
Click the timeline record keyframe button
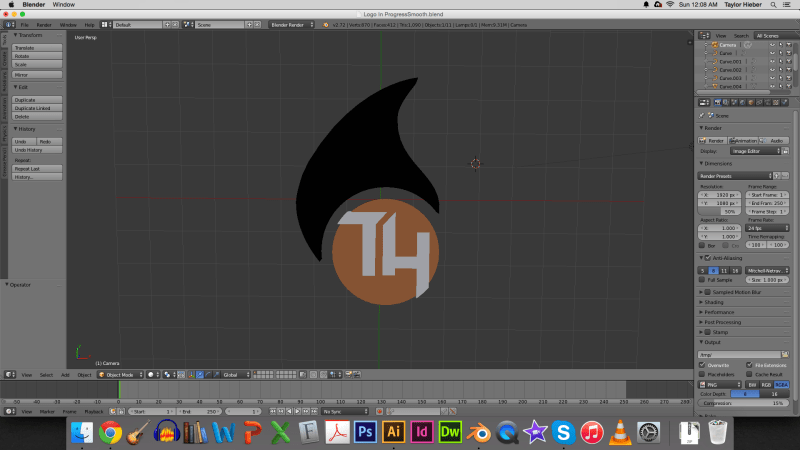[x=379, y=411]
